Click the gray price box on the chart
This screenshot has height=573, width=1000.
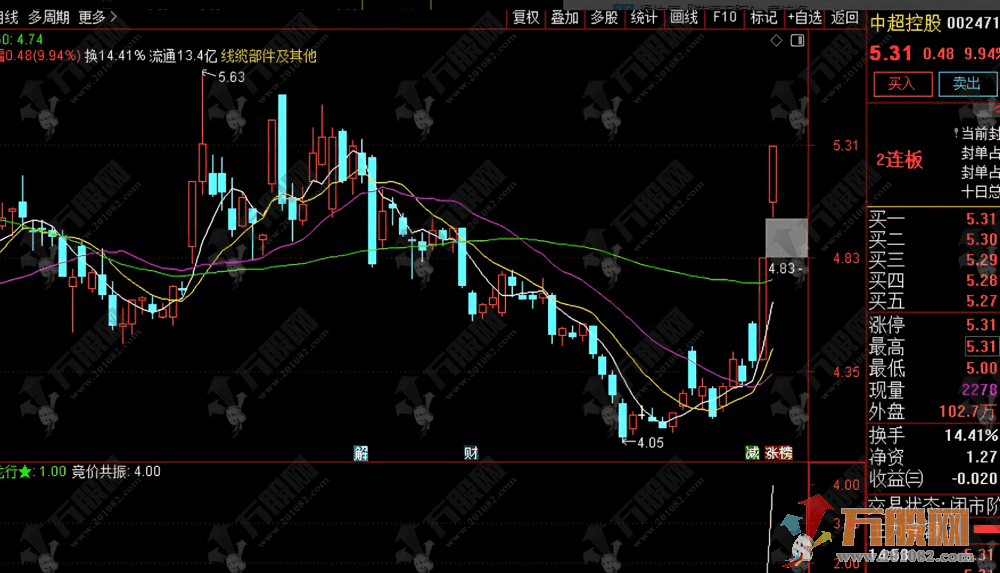coord(786,237)
